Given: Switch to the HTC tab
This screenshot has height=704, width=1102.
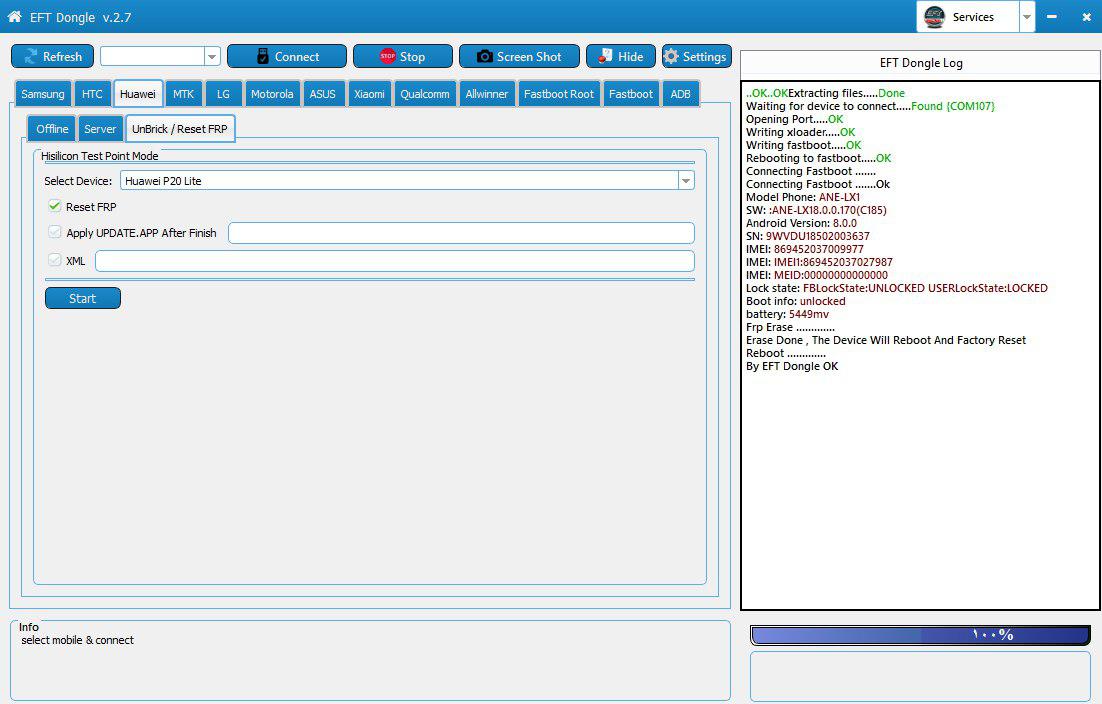Looking at the screenshot, I should pos(92,93).
